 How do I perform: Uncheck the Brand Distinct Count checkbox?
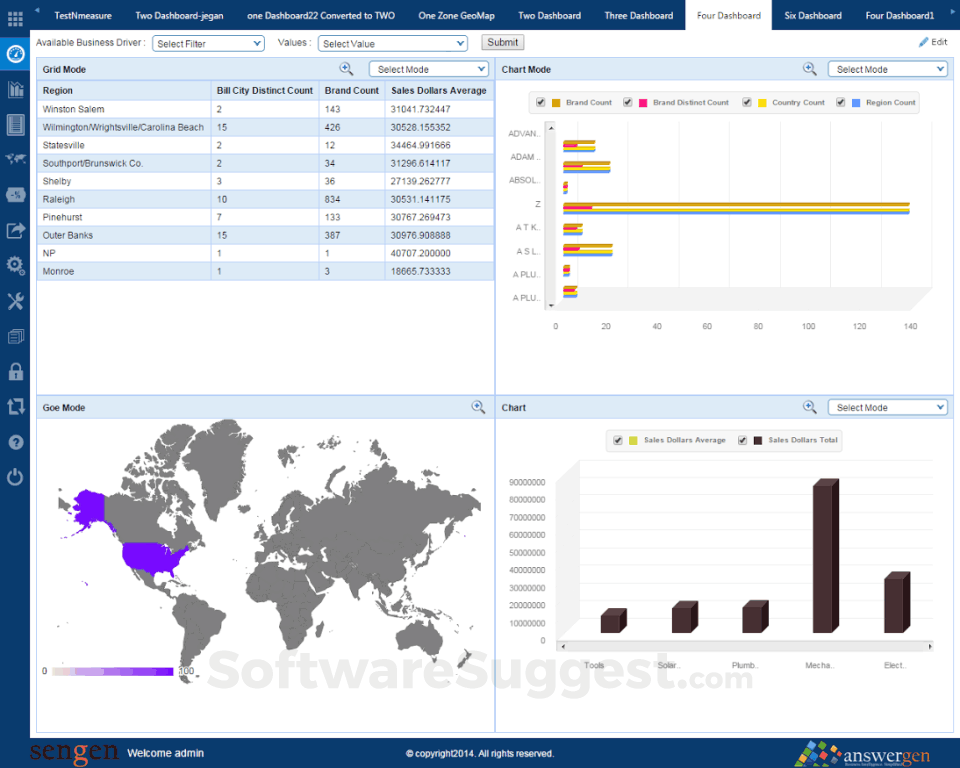tap(628, 102)
